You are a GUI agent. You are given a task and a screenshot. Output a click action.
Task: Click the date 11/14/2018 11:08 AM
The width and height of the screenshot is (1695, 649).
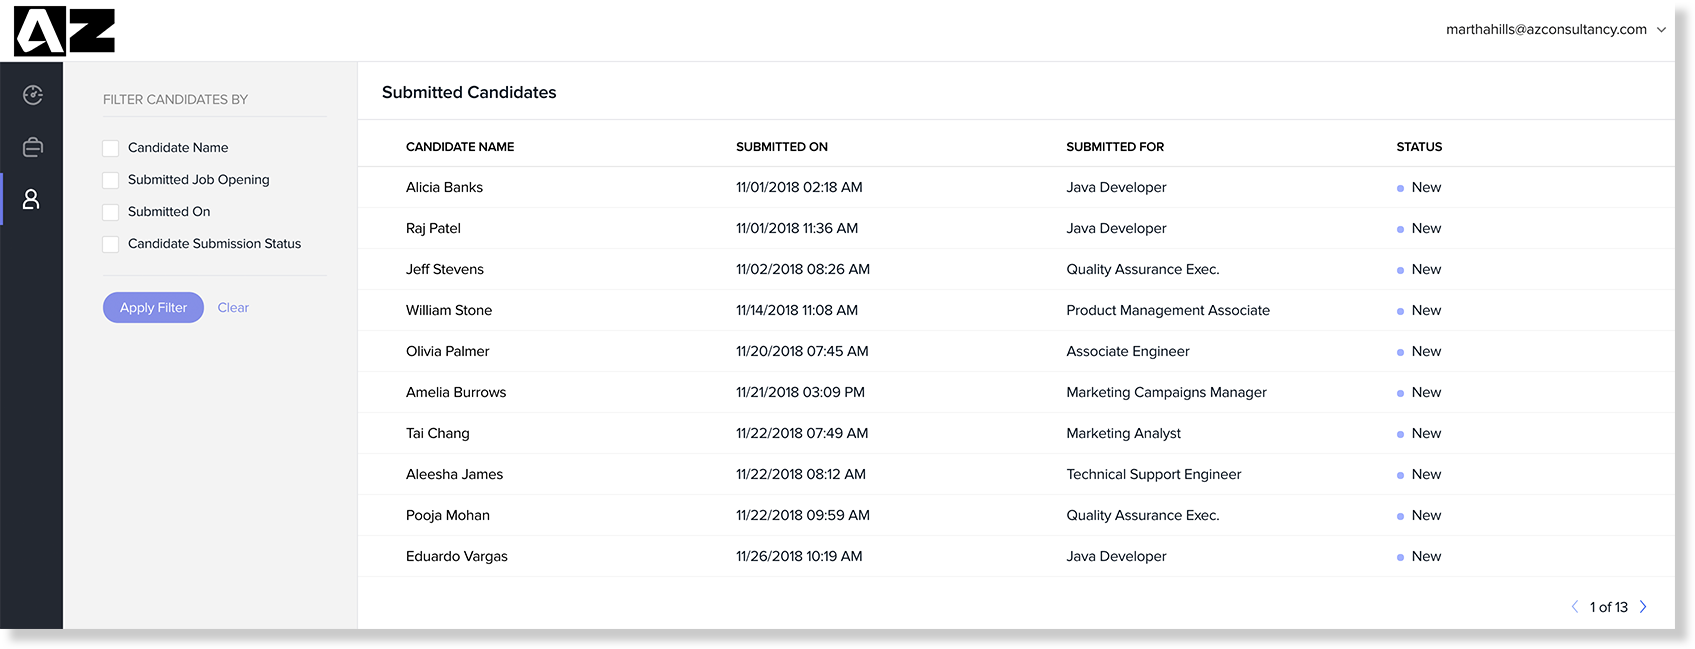click(x=797, y=310)
